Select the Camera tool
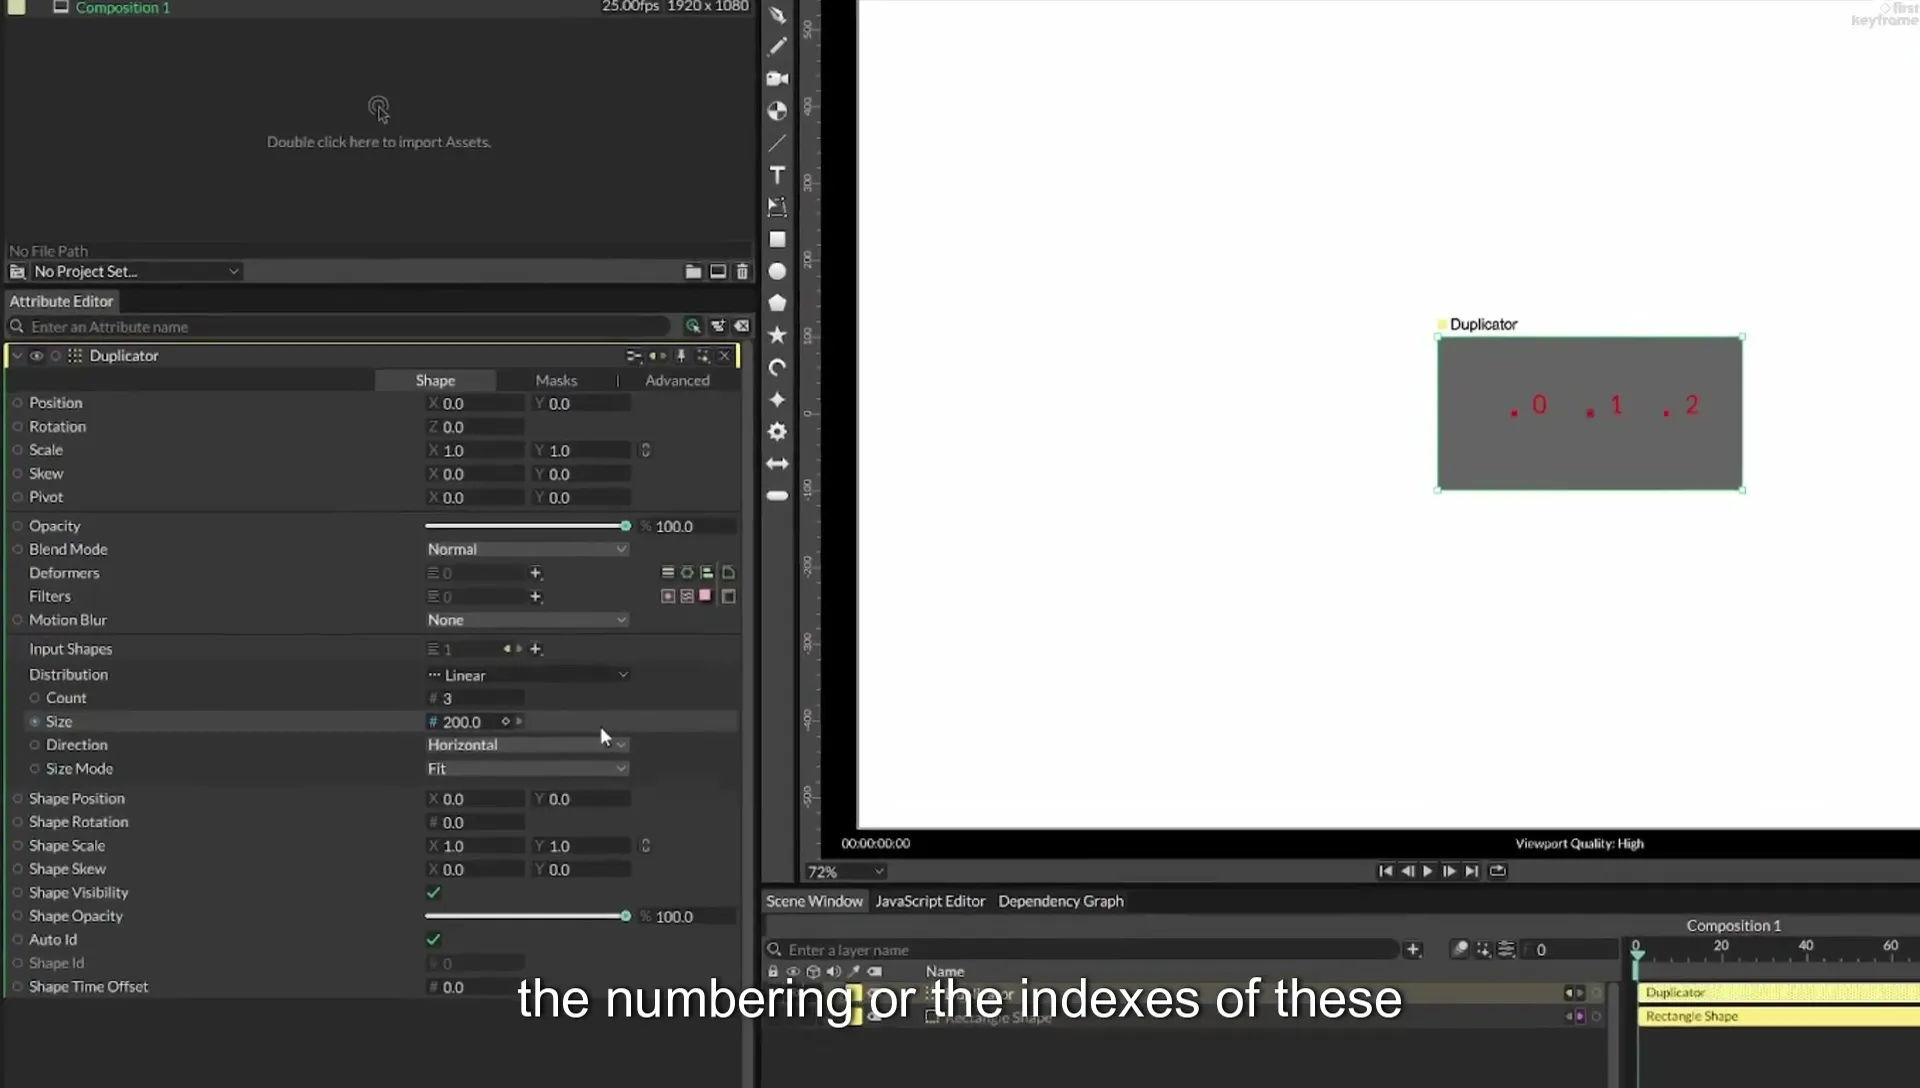 pyautogui.click(x=777, y=79)
